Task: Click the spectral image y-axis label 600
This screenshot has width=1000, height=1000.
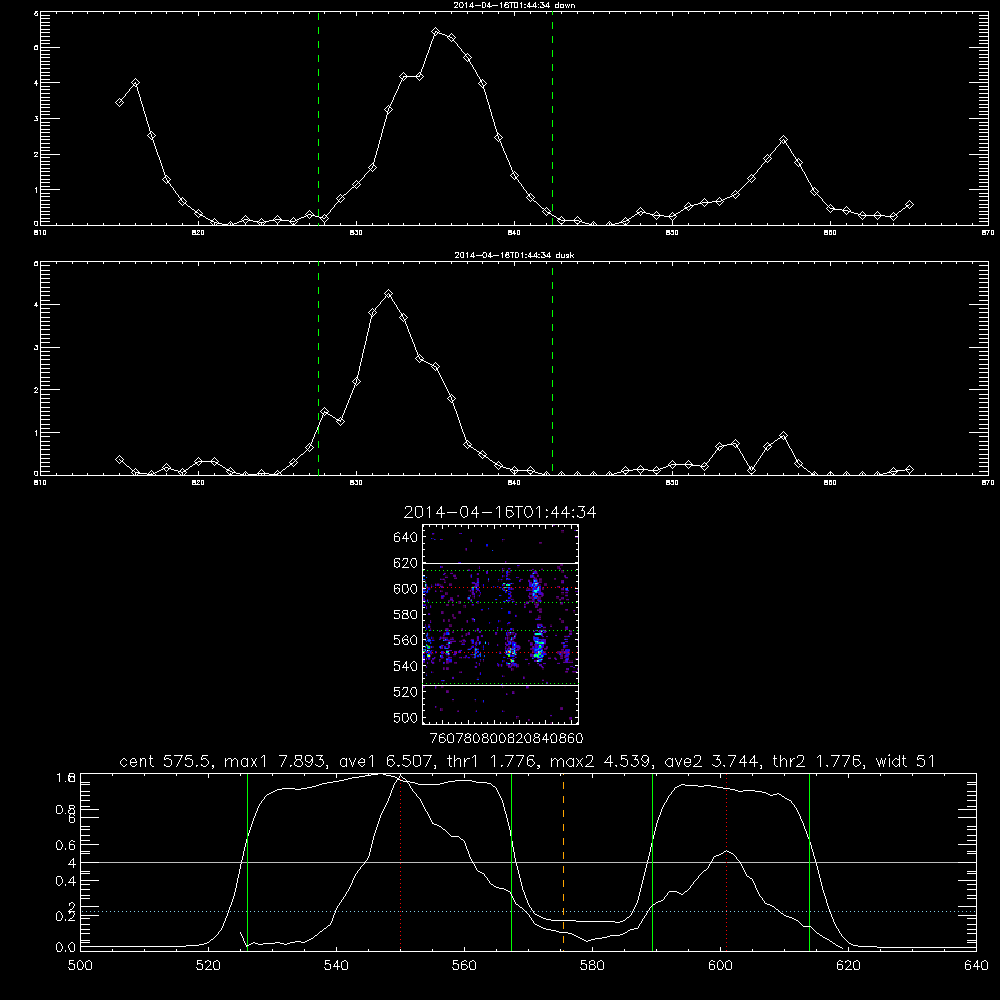Action: (406, 589)
